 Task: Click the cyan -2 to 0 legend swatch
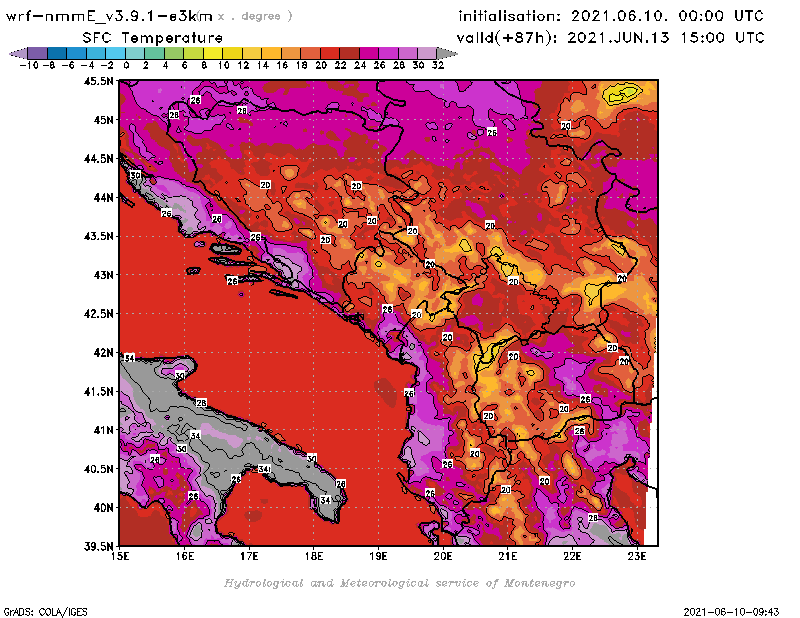(x=116, y=53)
